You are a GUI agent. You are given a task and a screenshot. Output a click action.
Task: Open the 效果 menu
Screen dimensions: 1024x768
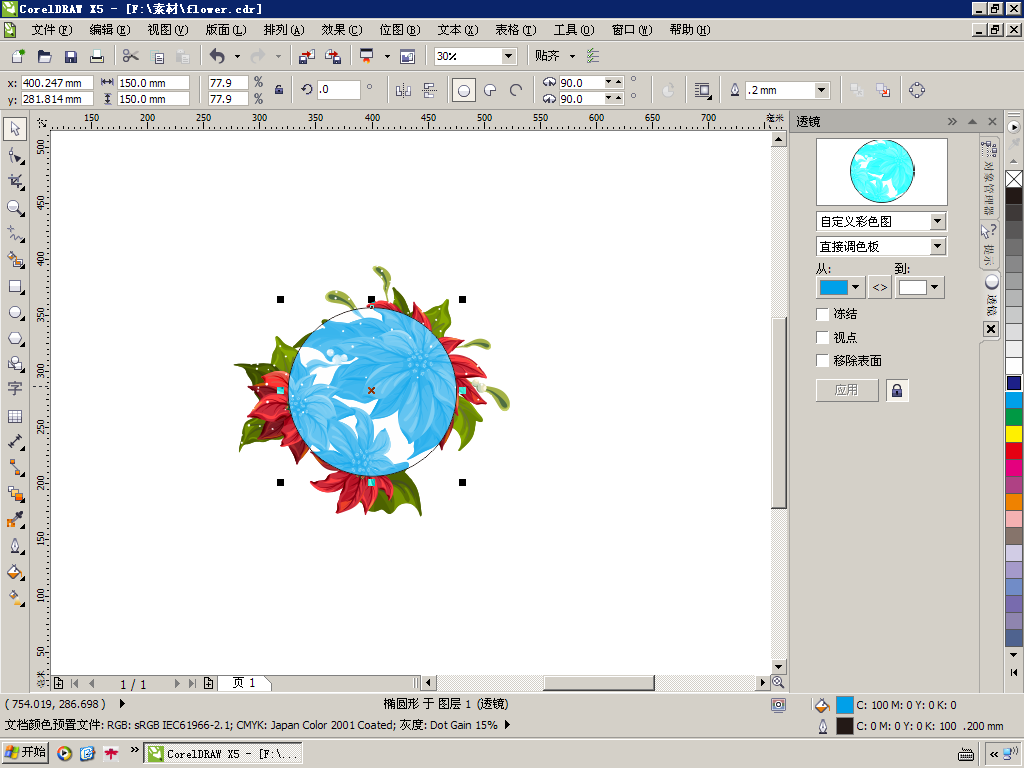tap(342, 30)
